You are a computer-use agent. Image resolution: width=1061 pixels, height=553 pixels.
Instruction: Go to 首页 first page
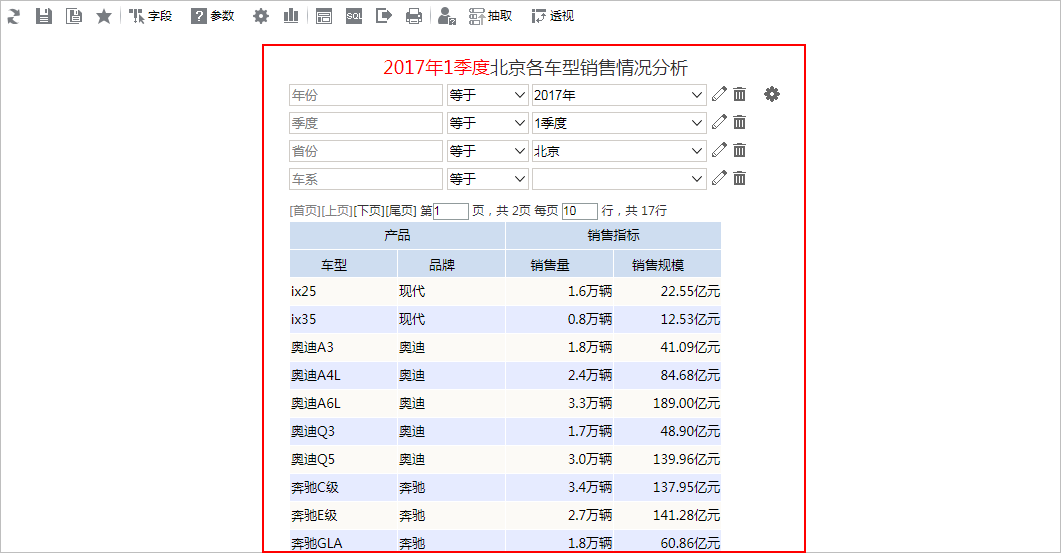pos(305,211)
